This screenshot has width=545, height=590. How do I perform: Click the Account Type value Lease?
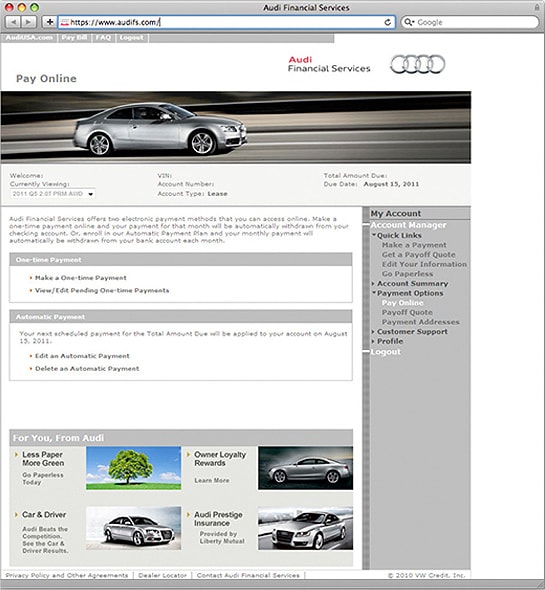pos(217,194)
